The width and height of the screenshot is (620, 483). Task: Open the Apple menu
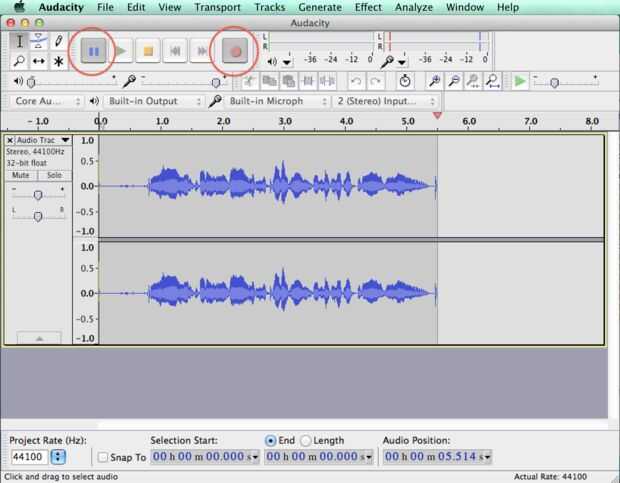[x=20, y=7]
